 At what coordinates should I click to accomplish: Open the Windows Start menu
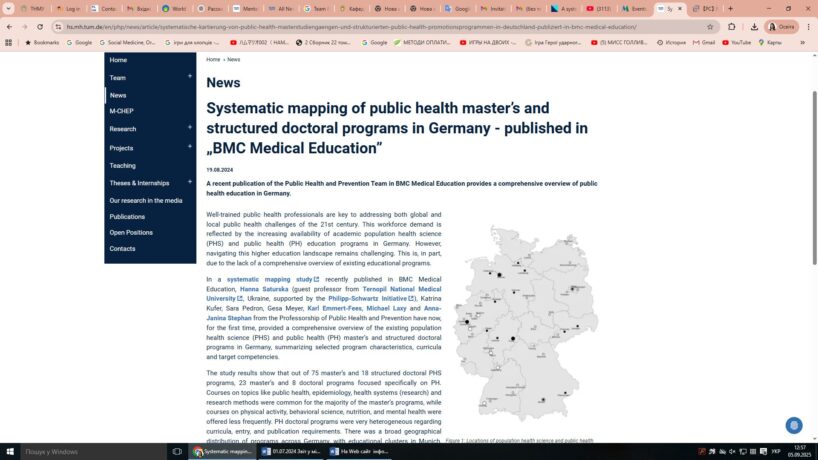click(x=8, y=452)
